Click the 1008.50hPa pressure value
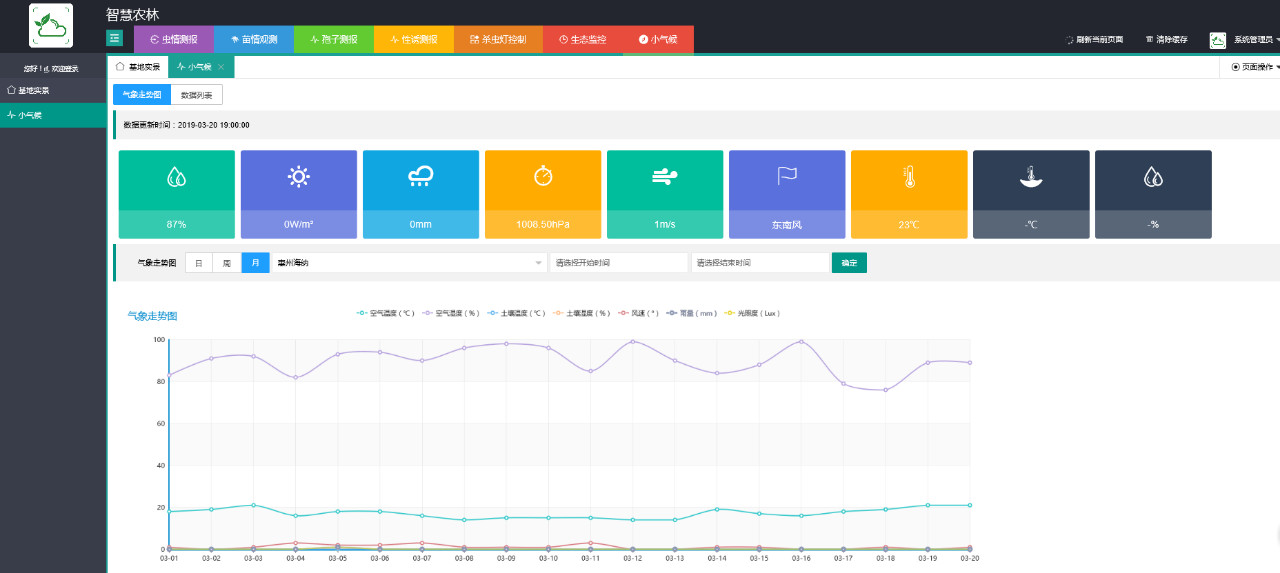This screenshot has height=573, width=1280. (x=543, y=225)
